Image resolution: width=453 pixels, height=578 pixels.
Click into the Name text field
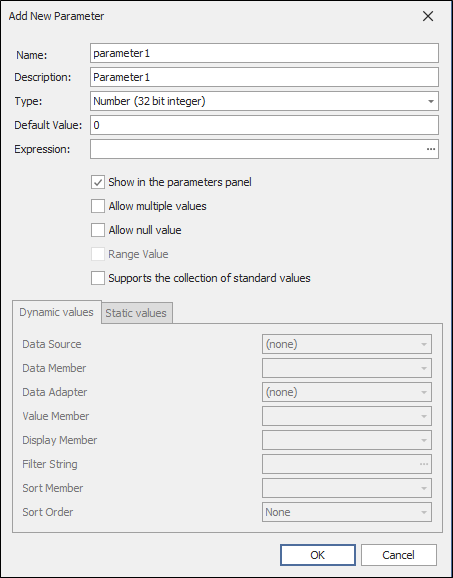pyautogui.click(x=264, y=53)
